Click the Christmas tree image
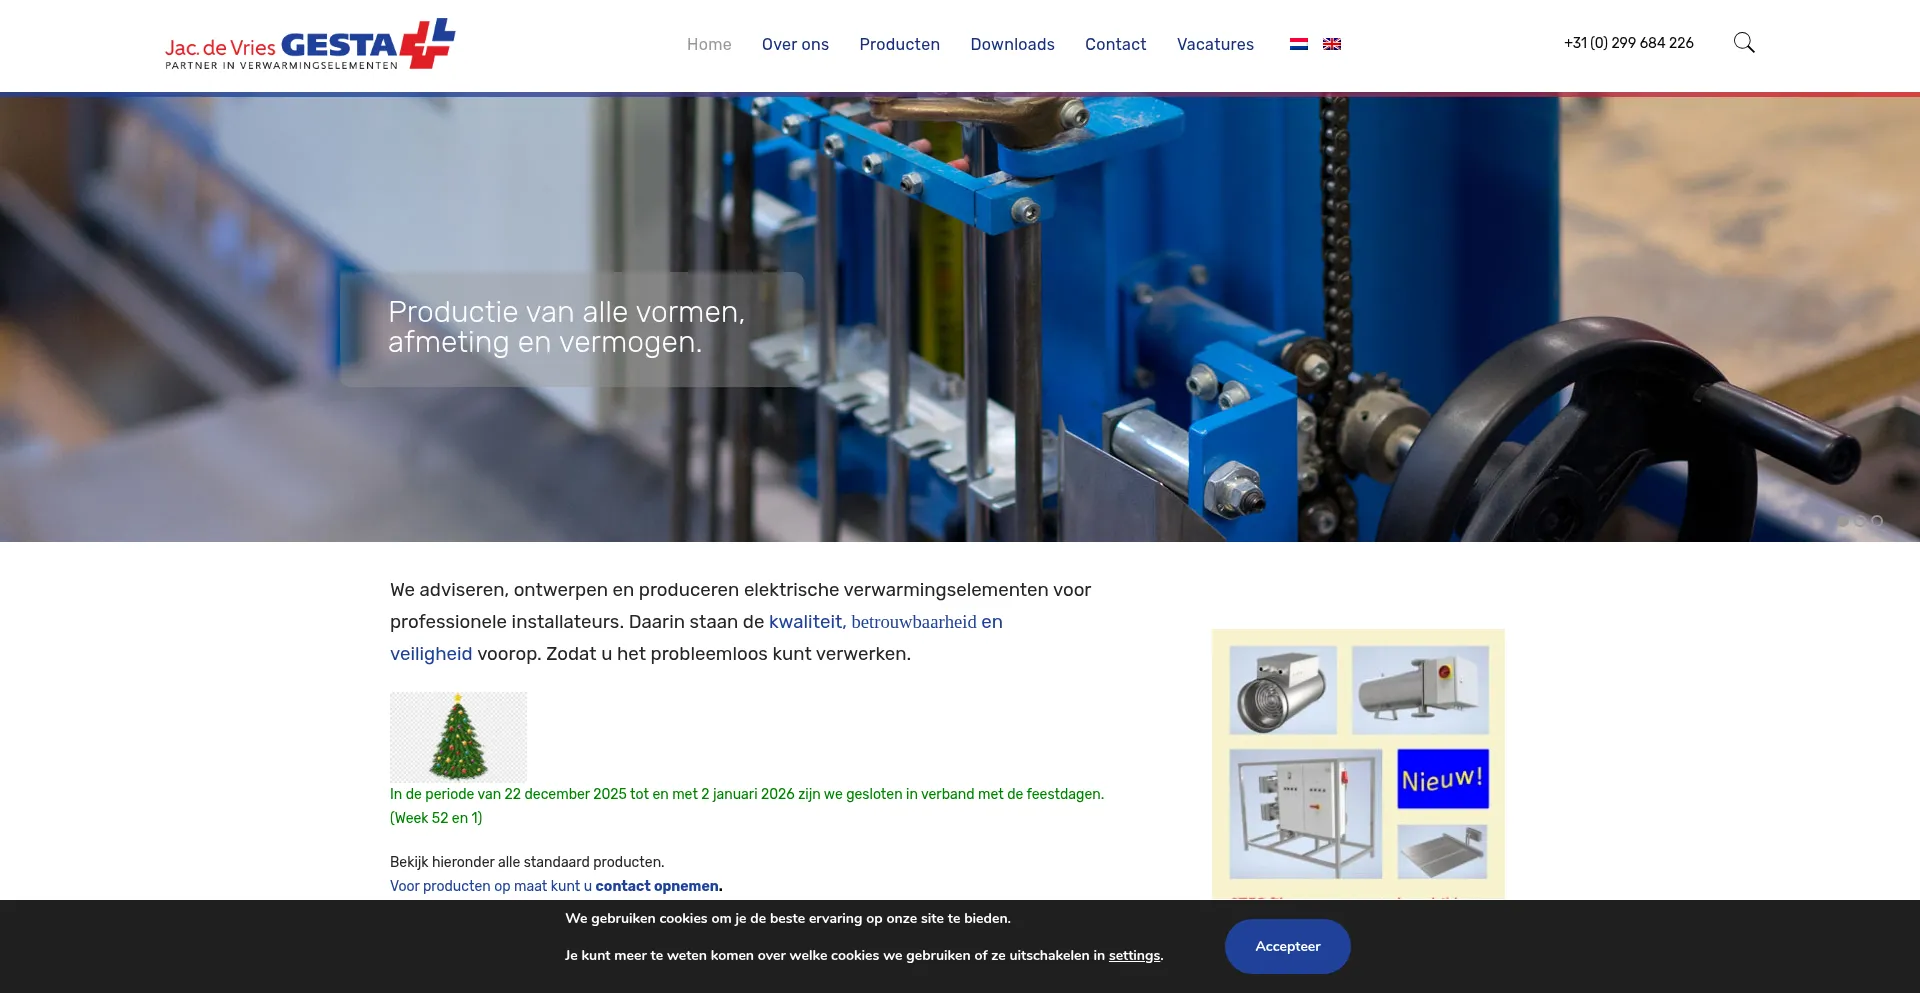 [x=458, y=737]
